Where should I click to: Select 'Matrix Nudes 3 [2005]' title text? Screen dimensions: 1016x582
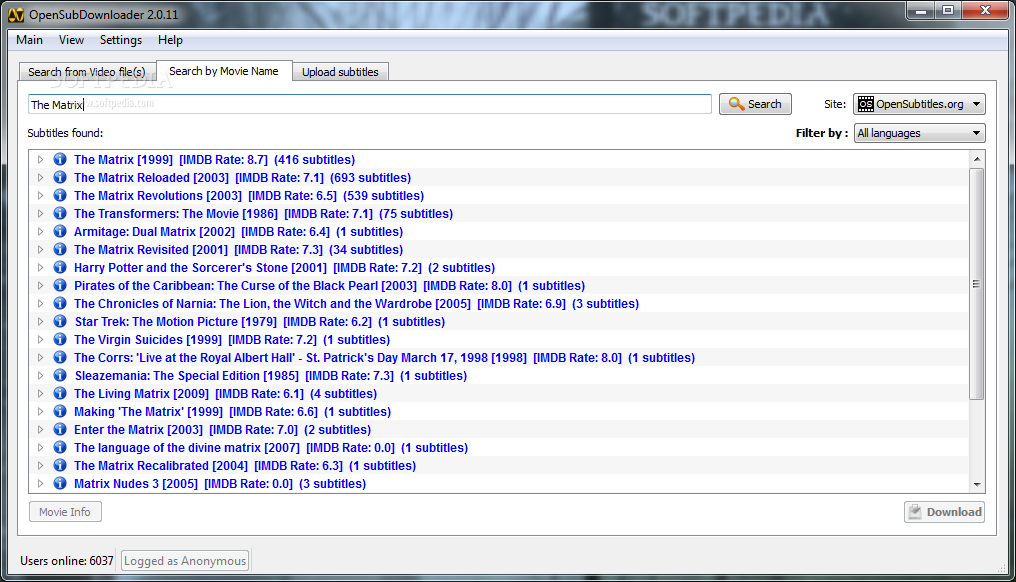coord(136,483)
